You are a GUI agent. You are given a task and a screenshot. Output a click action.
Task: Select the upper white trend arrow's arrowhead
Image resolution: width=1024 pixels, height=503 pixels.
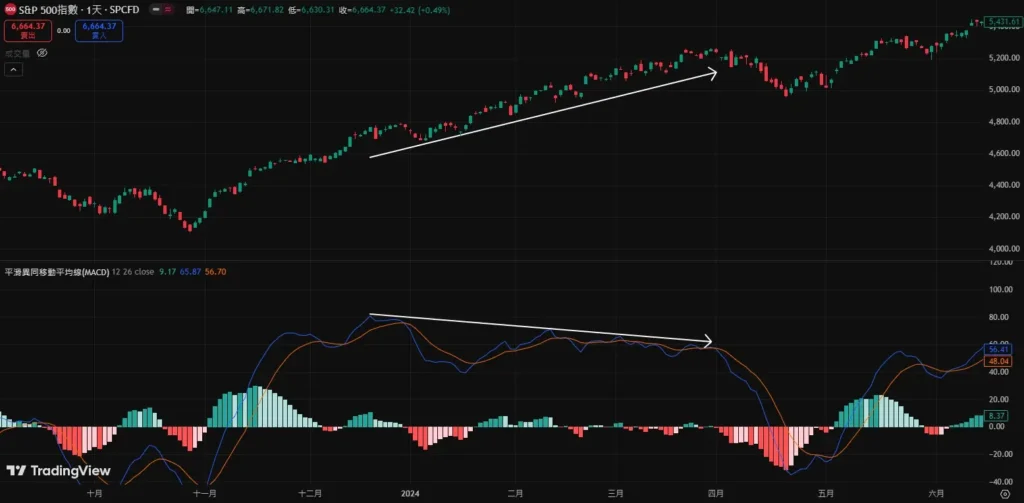click(x=714, y=71)
